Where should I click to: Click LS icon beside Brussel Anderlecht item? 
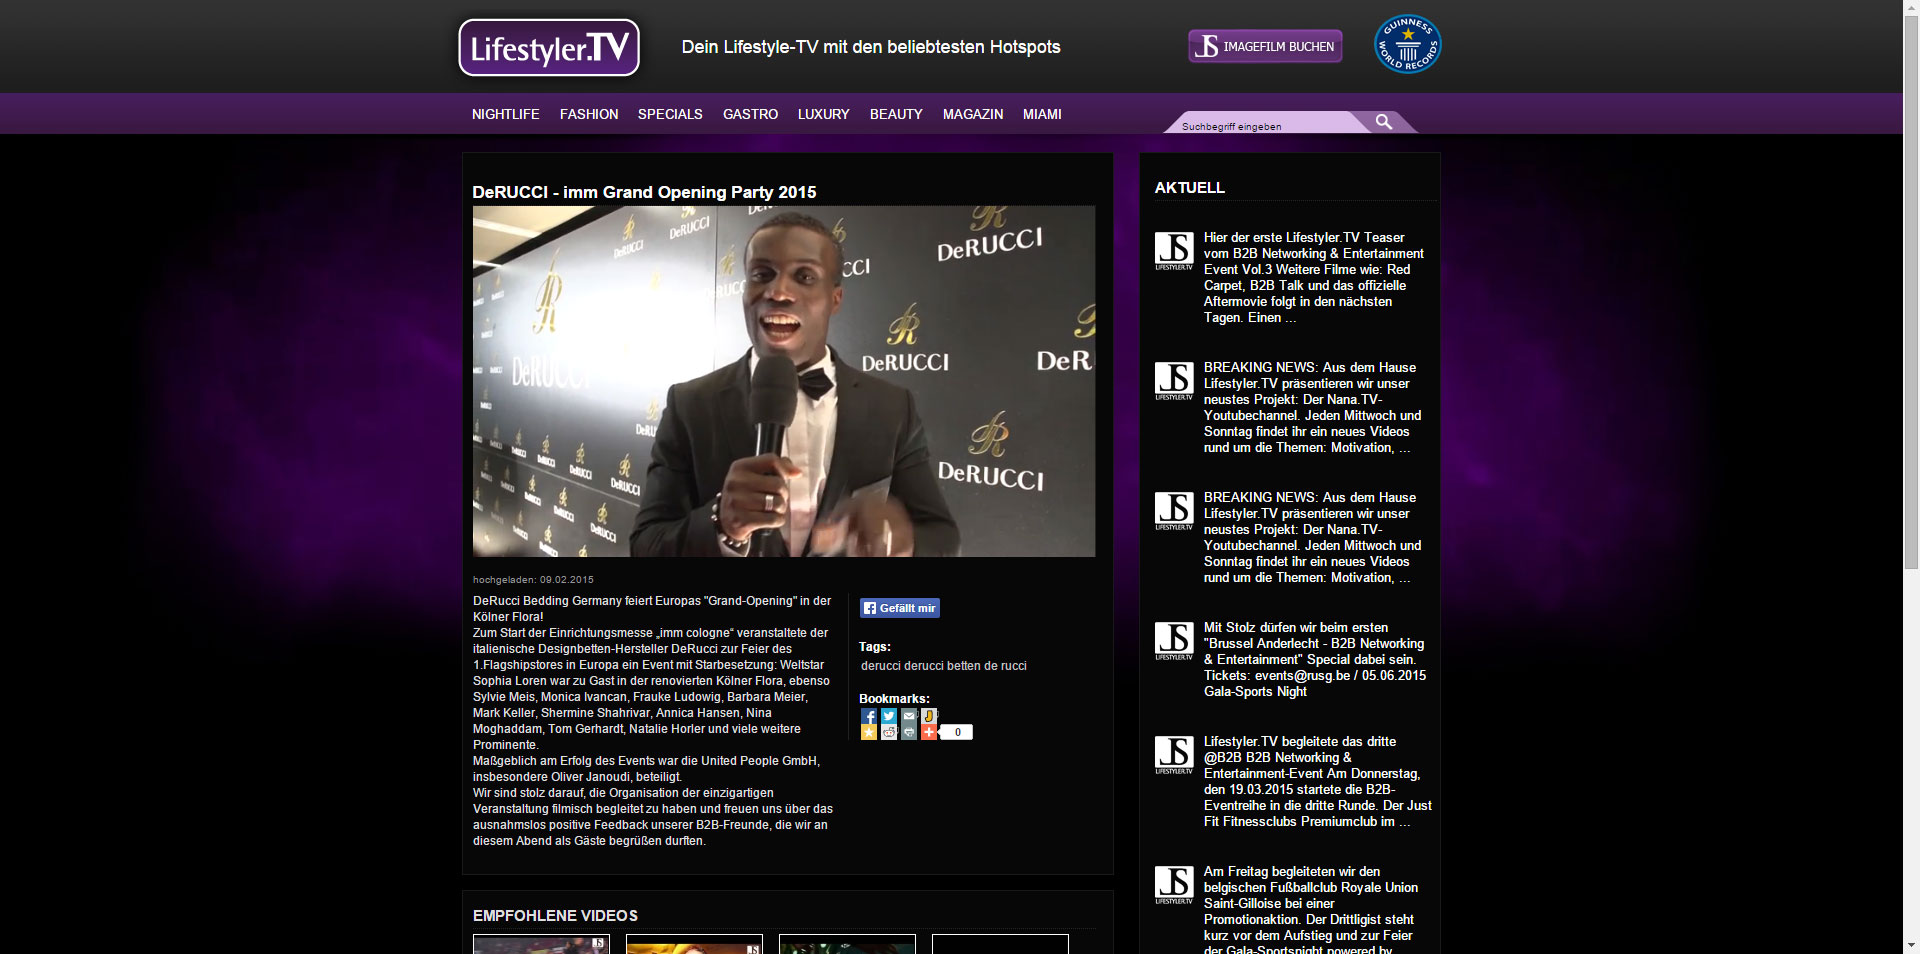[1174, 641]
